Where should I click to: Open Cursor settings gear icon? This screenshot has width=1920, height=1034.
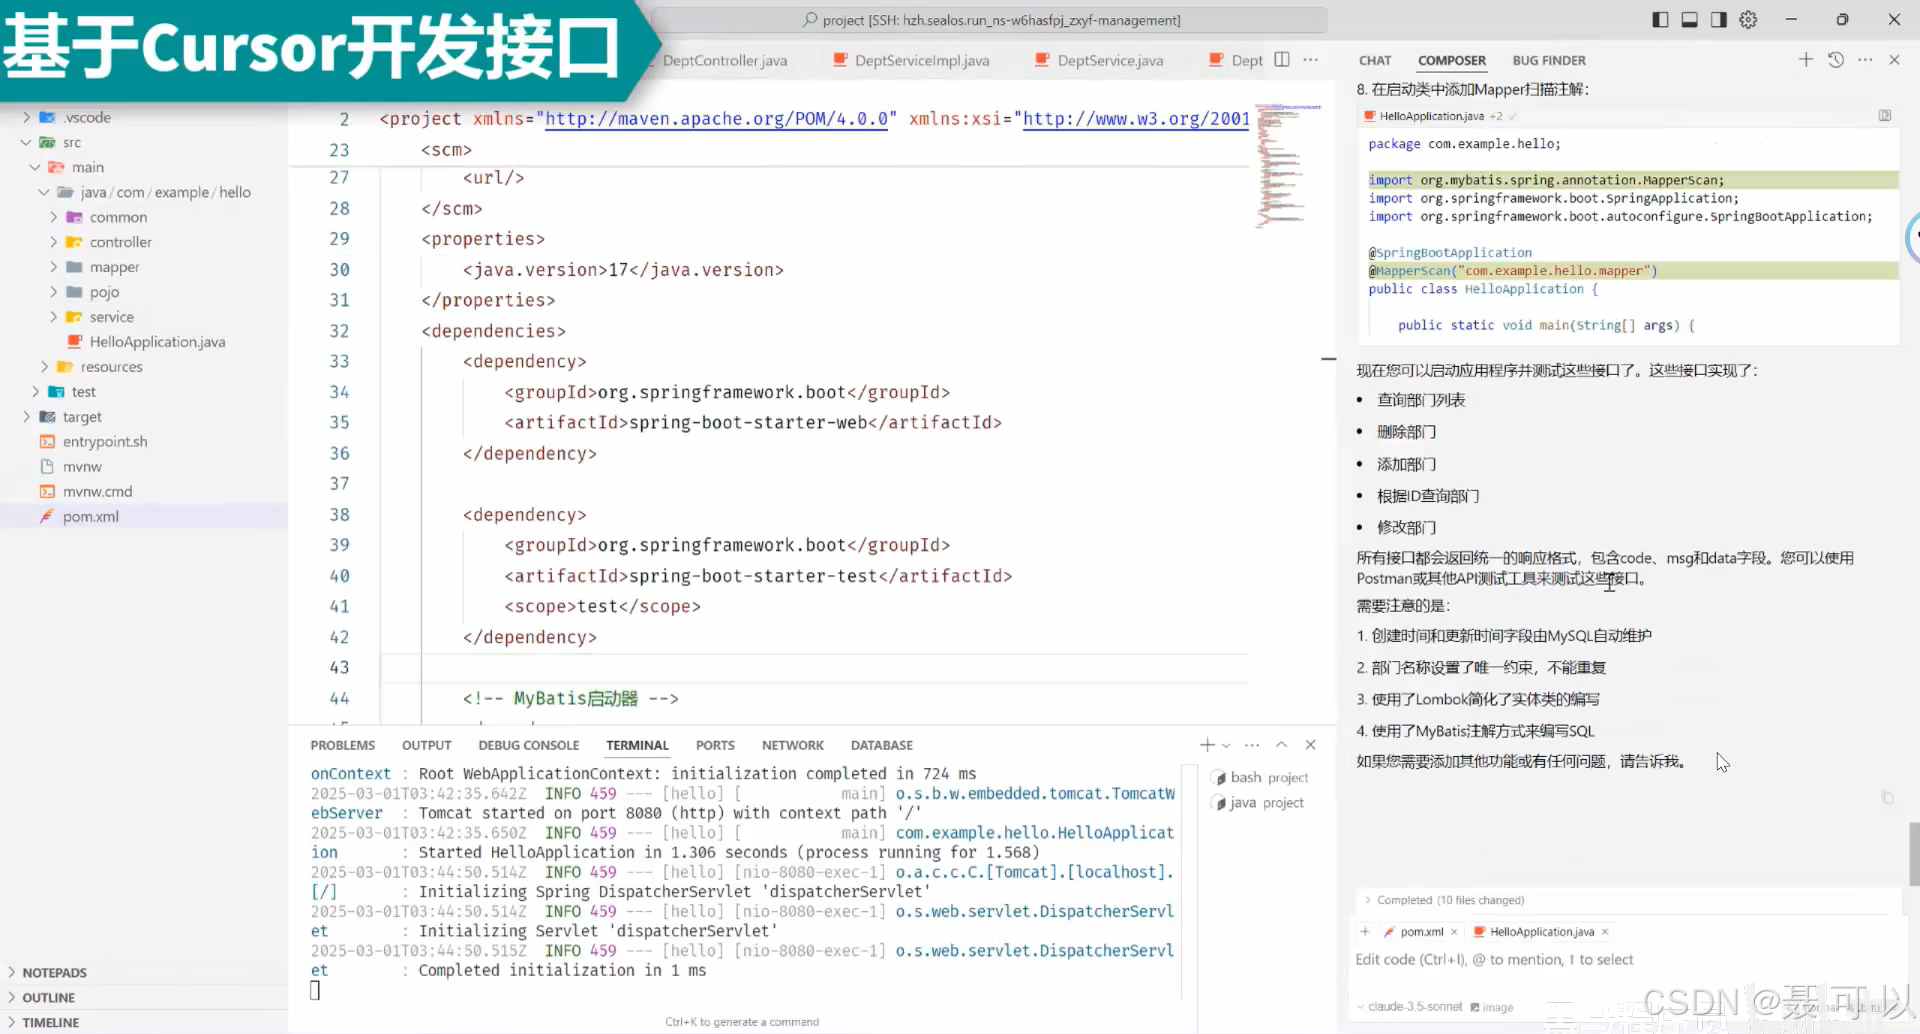pyautogui.click(x=1748, y=20)
